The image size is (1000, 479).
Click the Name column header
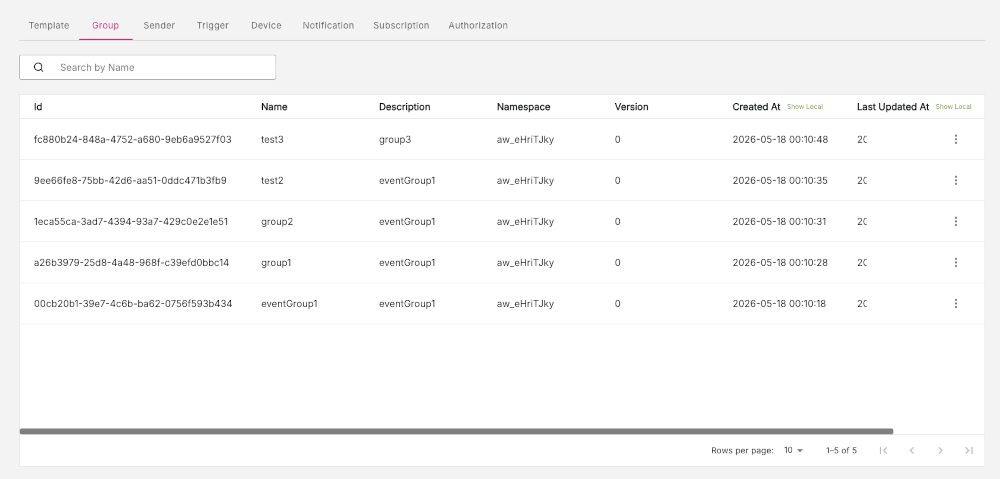pos(274,107)
